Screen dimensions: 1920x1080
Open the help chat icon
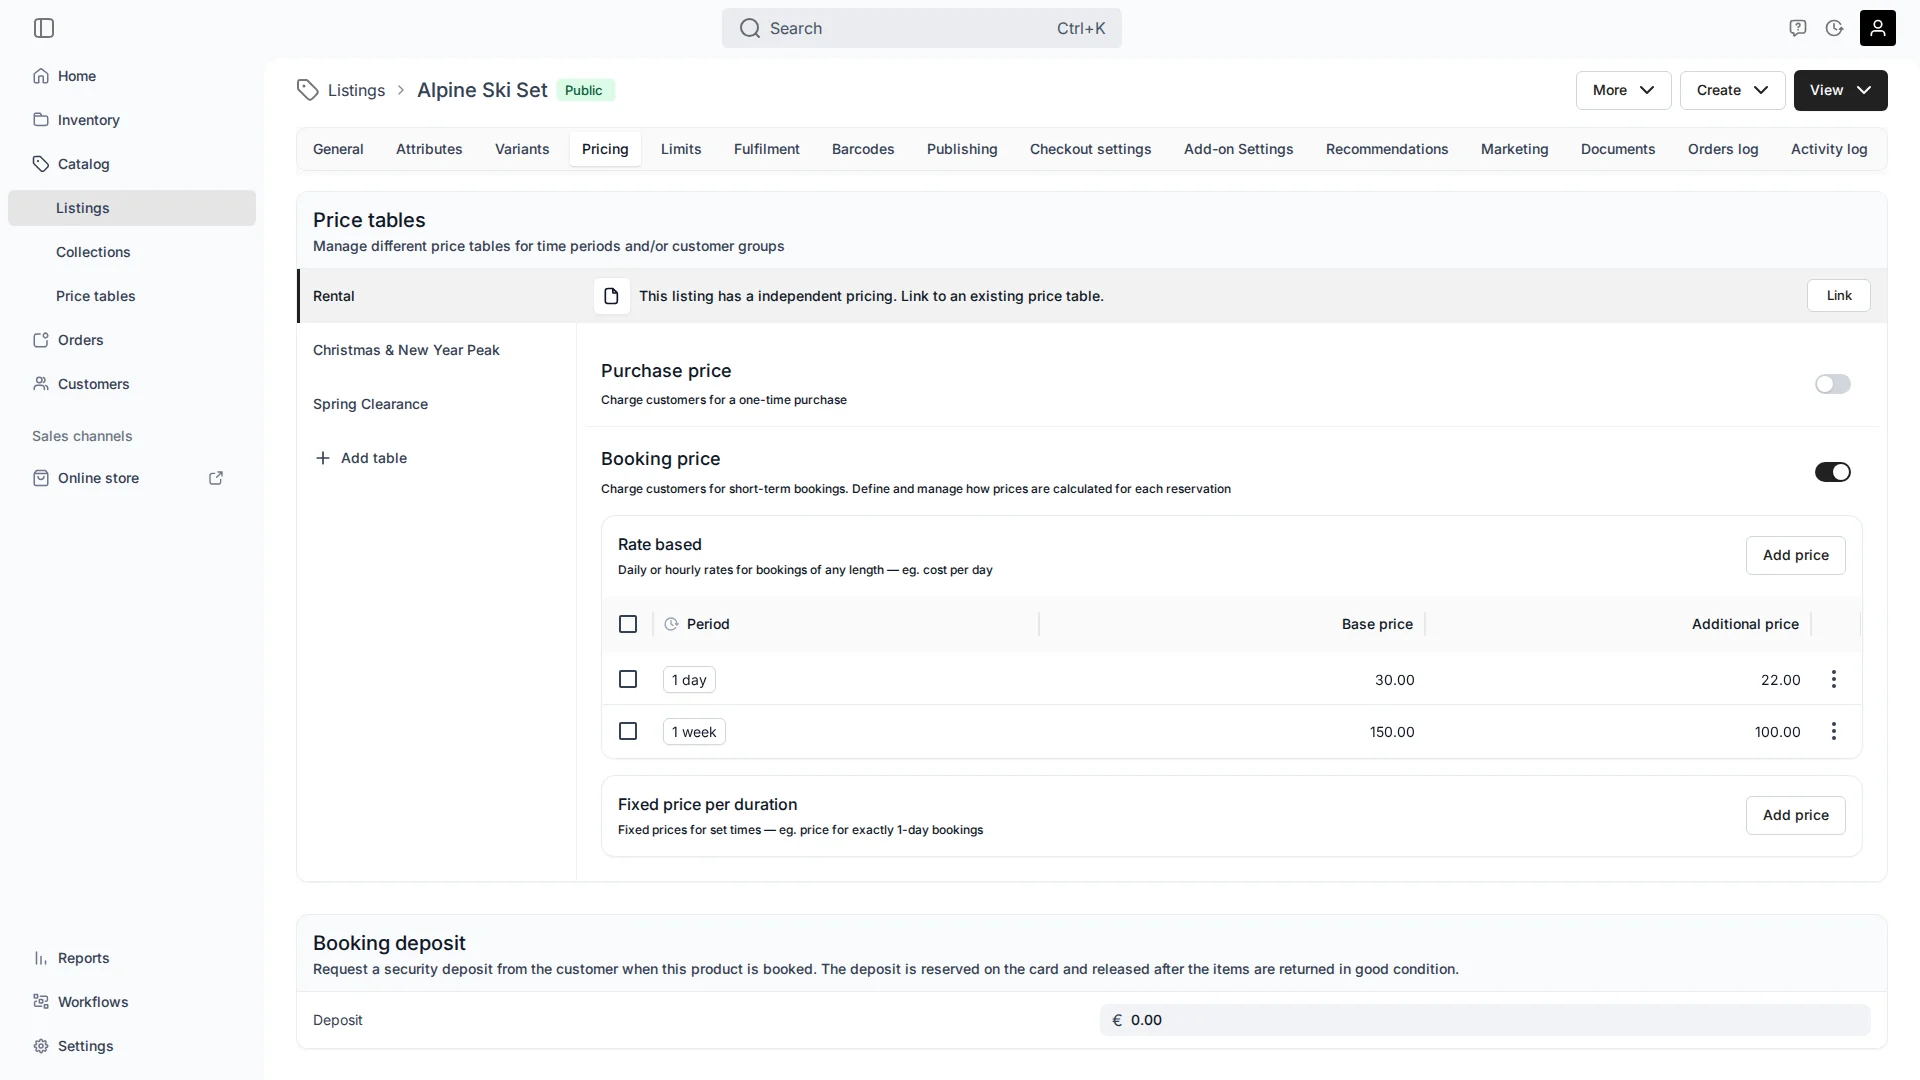(x=1798, y=28)
